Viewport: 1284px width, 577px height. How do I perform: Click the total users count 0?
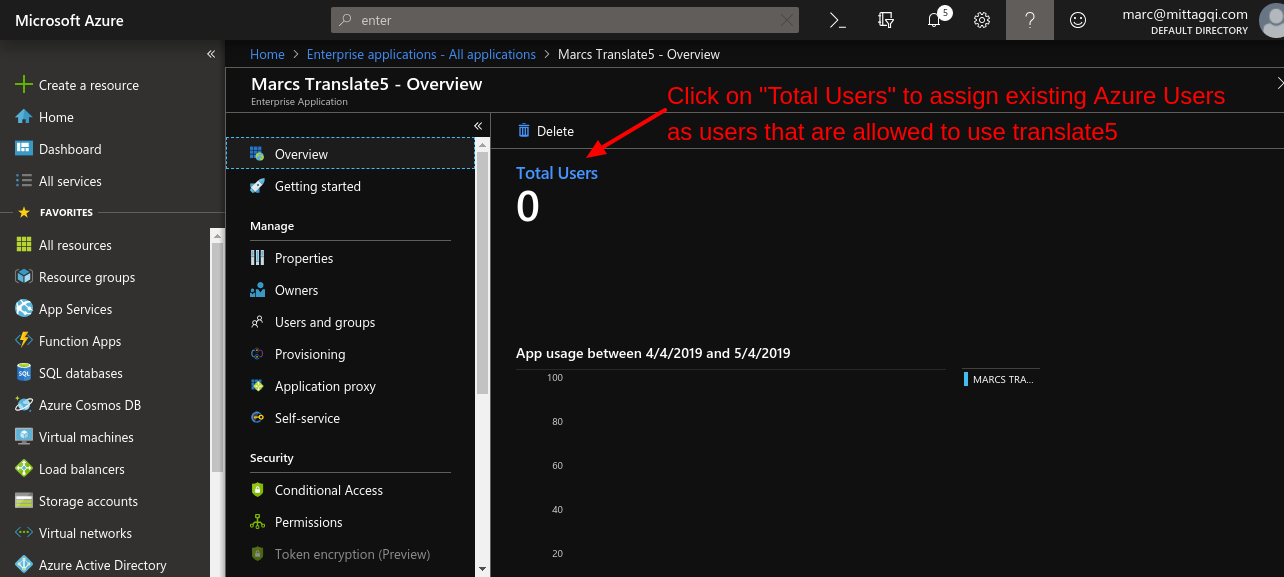coord(527,207)
